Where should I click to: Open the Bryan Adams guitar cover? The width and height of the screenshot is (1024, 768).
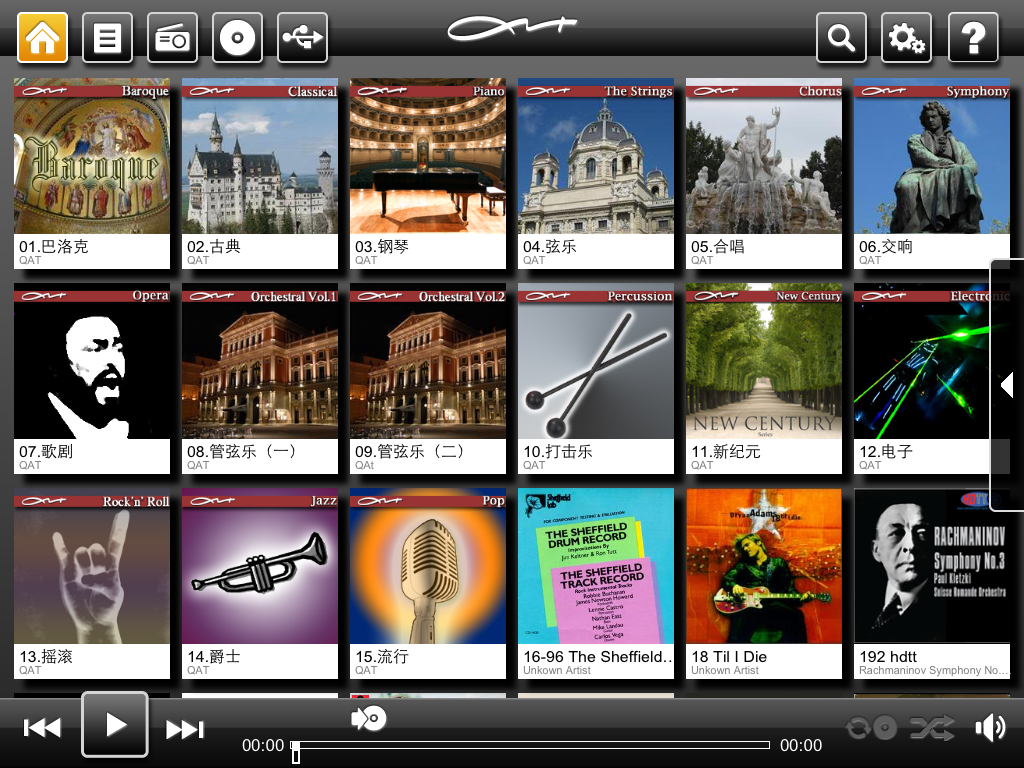click(x=764, y=566)
